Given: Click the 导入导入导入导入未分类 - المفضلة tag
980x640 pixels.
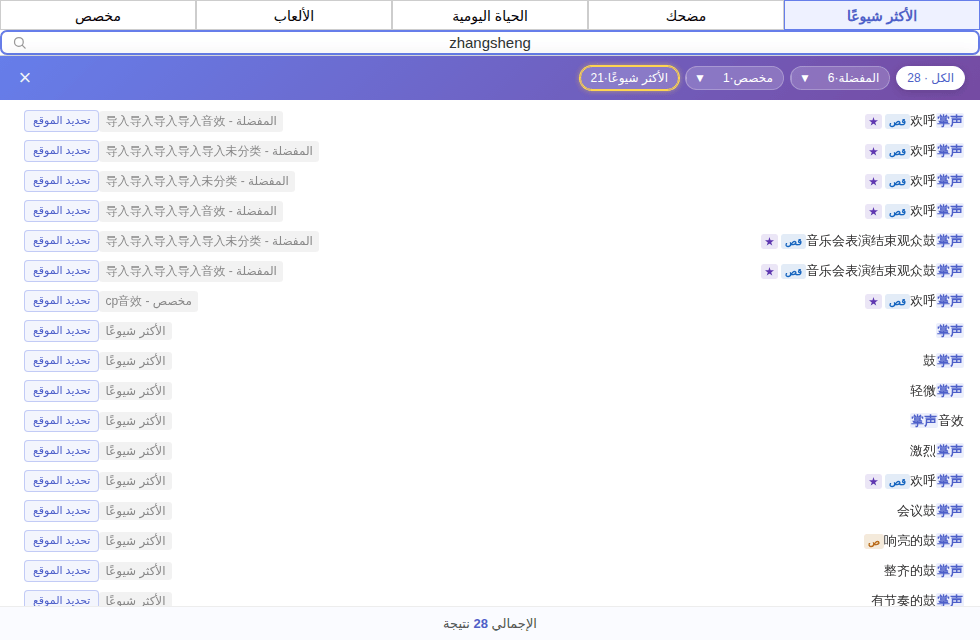Looking at the screenshot, I should tap(197, 181).
